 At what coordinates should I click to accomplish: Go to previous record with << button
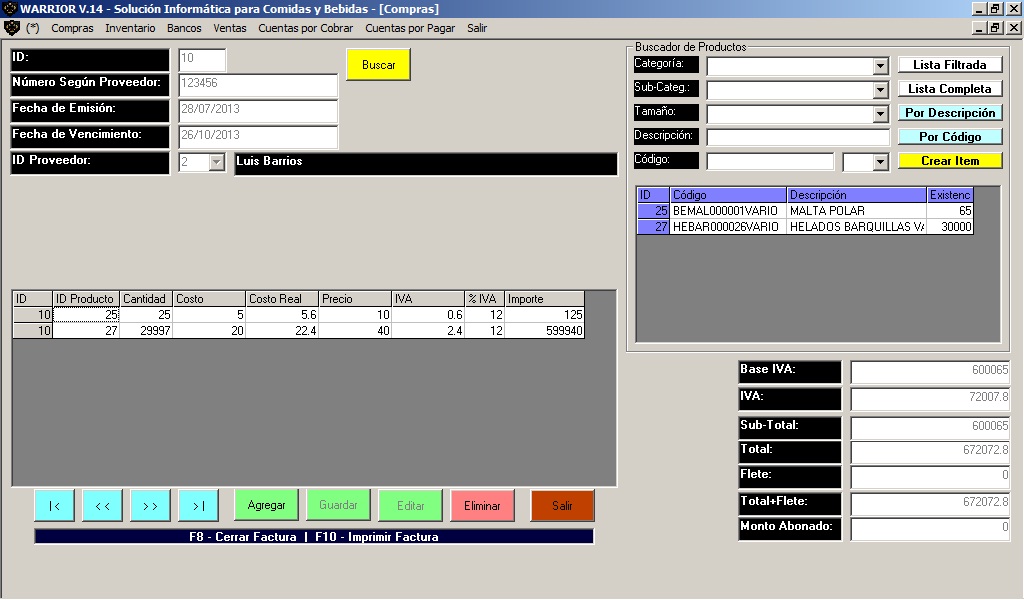102,506
